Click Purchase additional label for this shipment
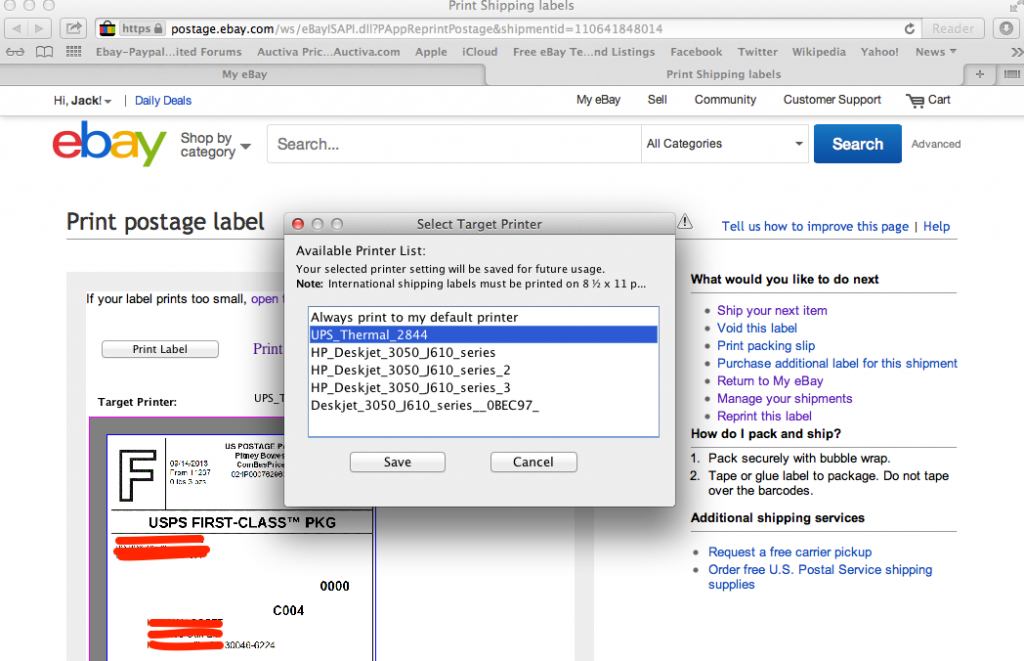The height and width of the screenshot is (661, 1024). [837, 363]
